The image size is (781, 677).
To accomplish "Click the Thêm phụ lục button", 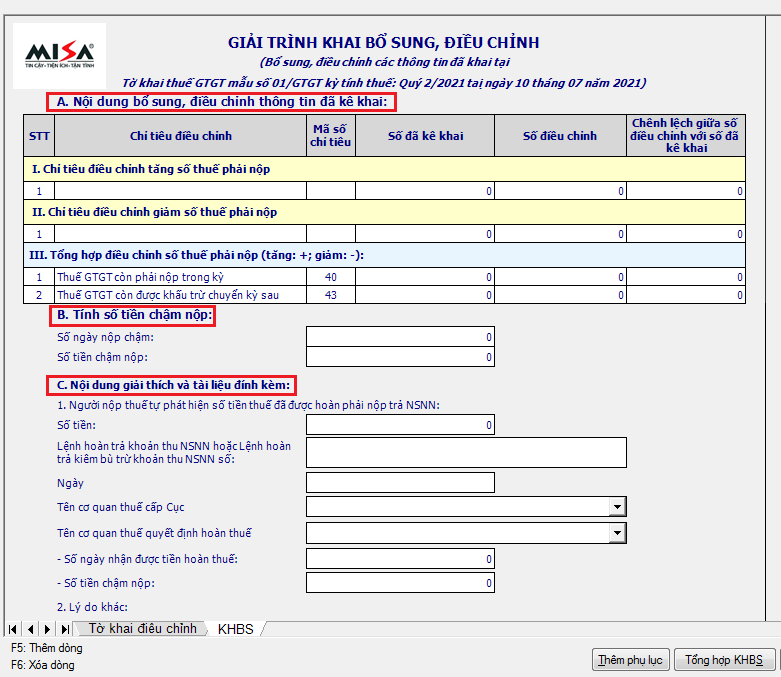I will pyautogui.click(x=630, y=660).
